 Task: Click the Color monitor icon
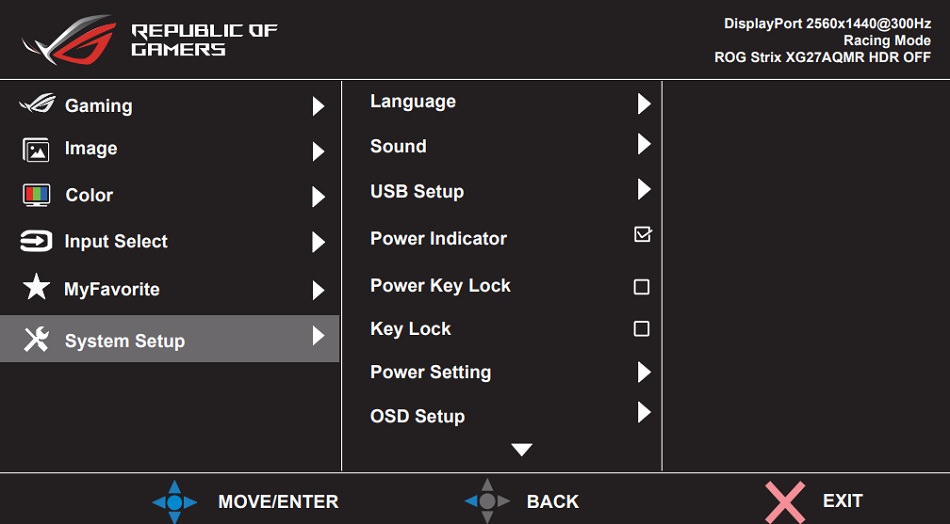(x=36, y=195)
